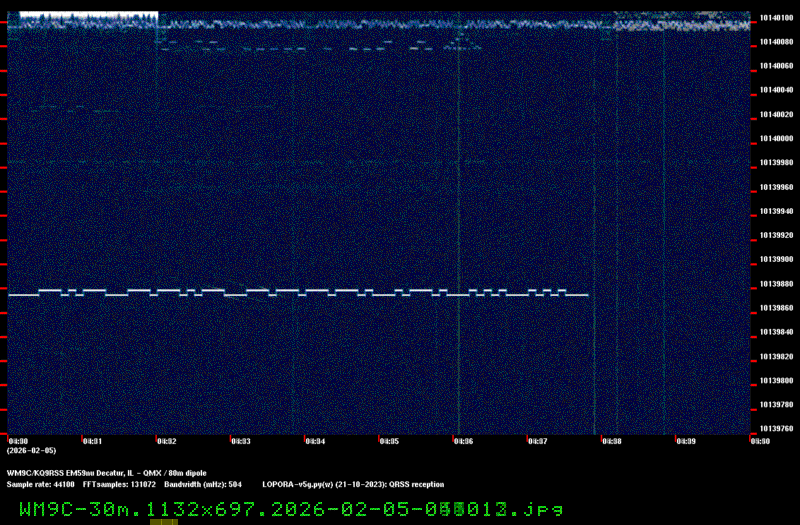The image size is (800, 525).
Task: Click the FSK signal trace near 10139880
Action: (x=300, y=292)
